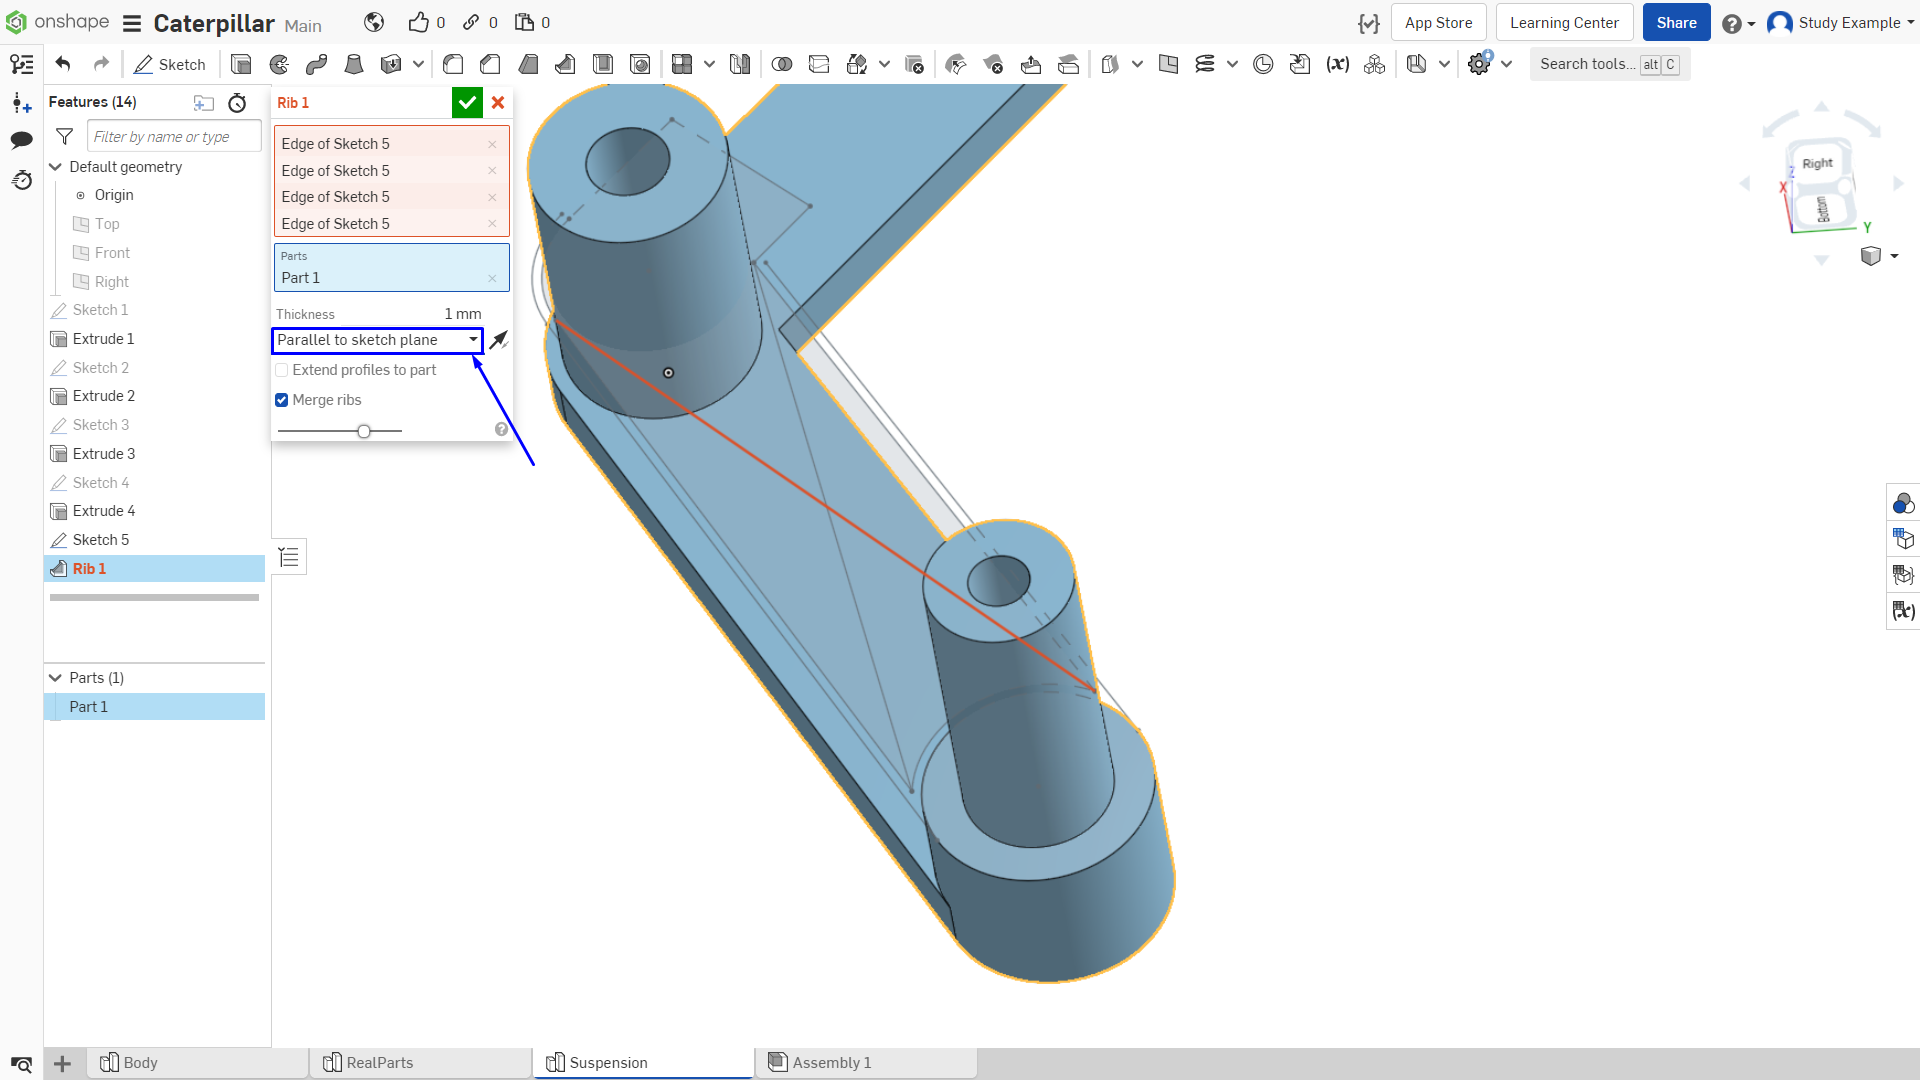Select the Draft tool icon
The width and height of the screenshot is (1920, 1080).
[528, 64]
